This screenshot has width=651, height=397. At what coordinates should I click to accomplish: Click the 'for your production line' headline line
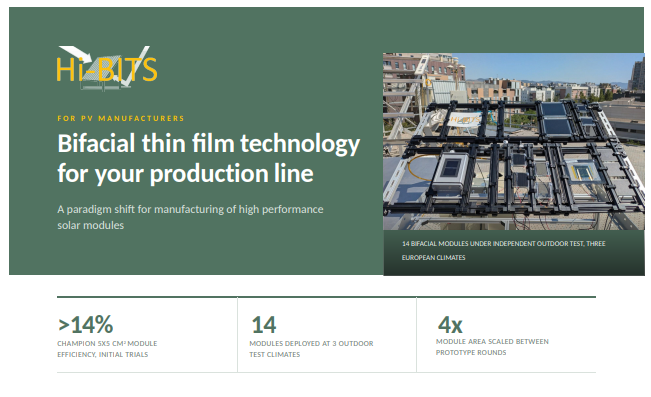coord(185,174)
